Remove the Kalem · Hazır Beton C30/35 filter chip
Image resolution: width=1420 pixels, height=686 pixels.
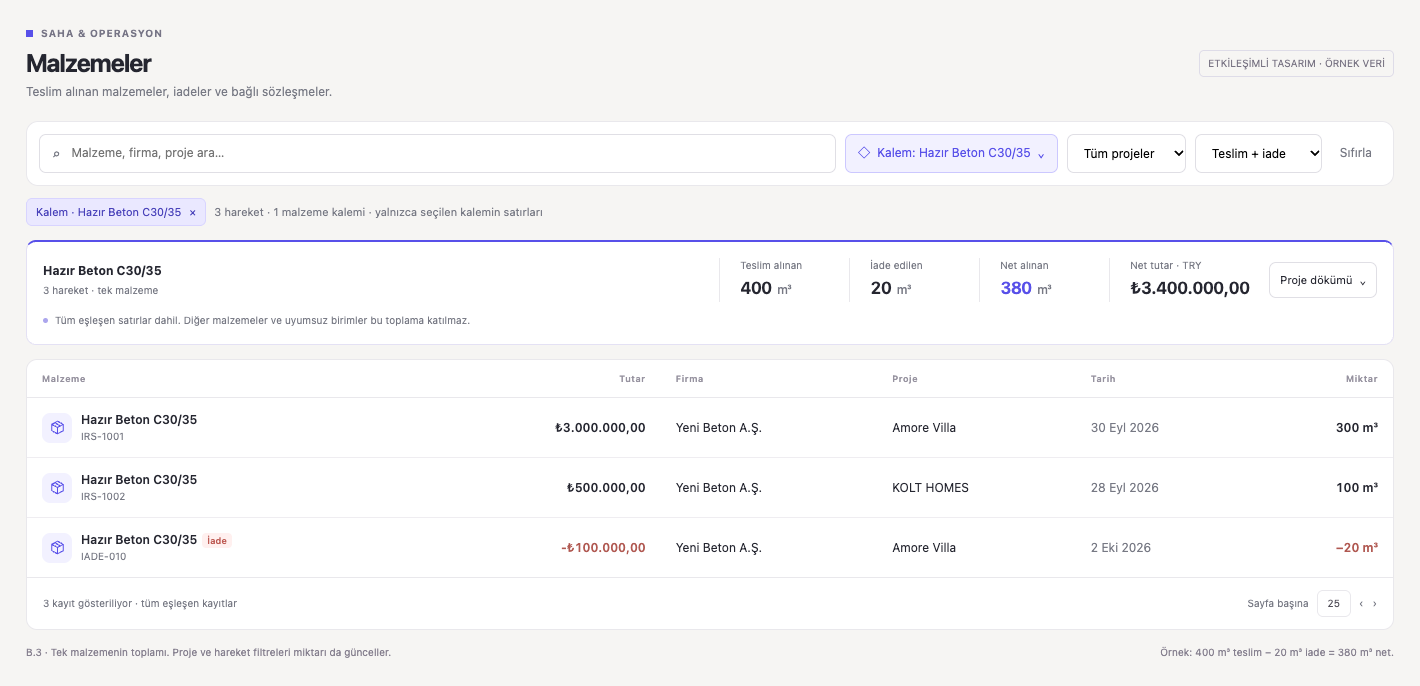pos(193,212)
